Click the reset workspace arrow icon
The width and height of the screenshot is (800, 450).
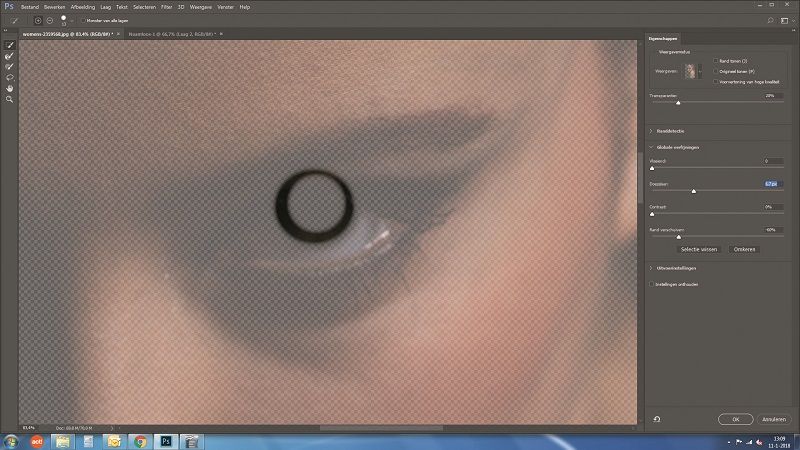tap(657, 420)
